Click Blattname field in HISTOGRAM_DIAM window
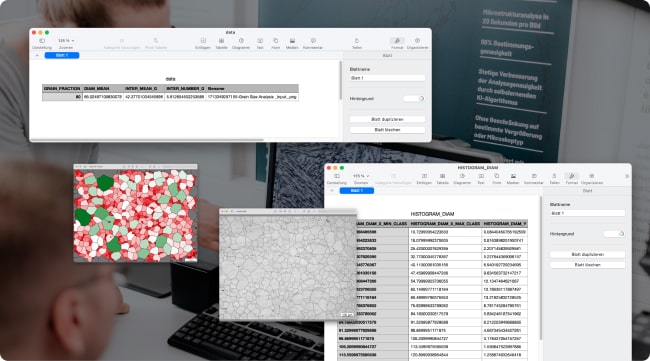Screen dimensions: 650x361 coord(587,213)
